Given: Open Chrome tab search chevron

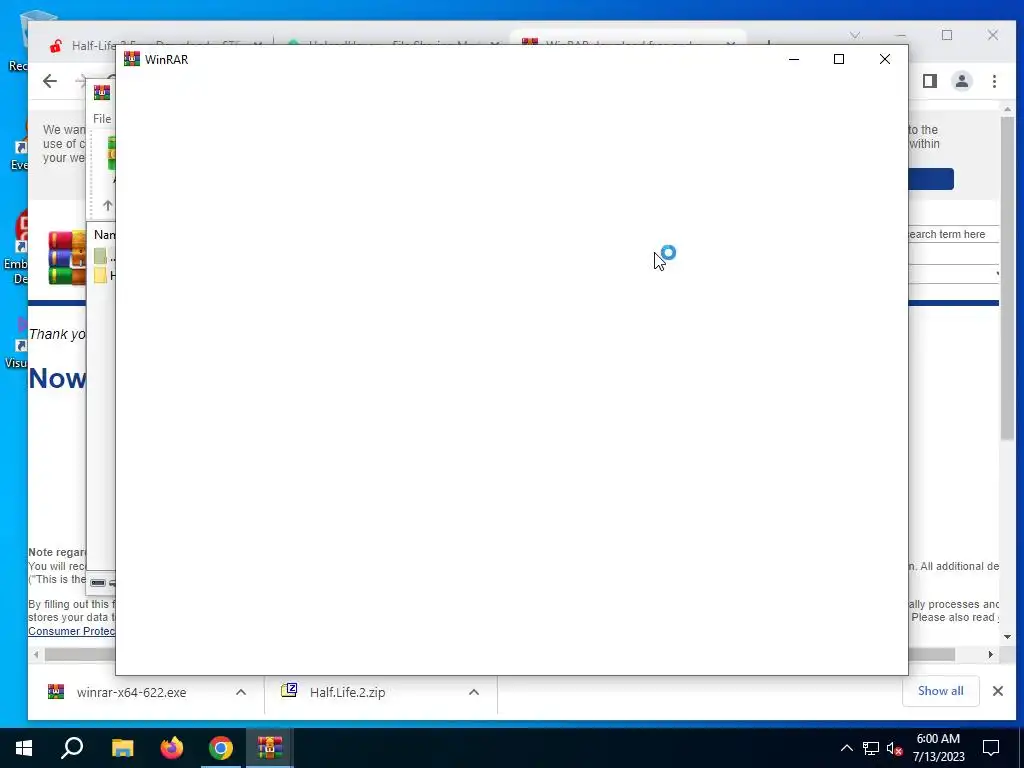Looking at the screenshot, I should (855, 35).
